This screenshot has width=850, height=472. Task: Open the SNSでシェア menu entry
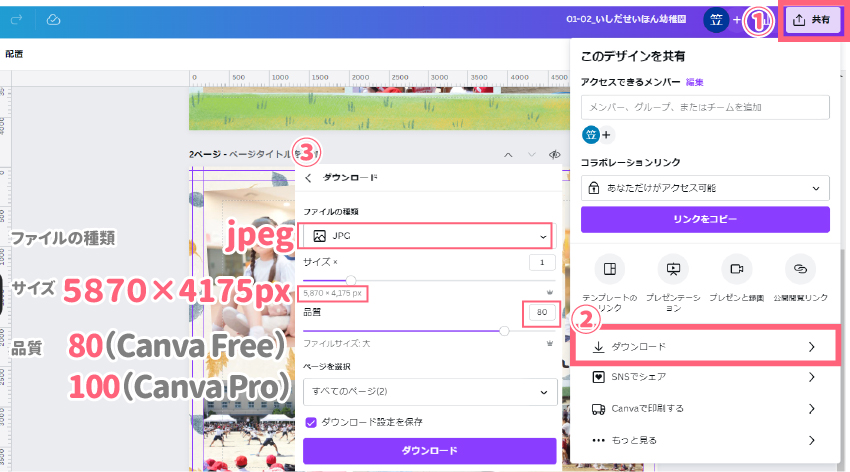[x=704, y=377]
